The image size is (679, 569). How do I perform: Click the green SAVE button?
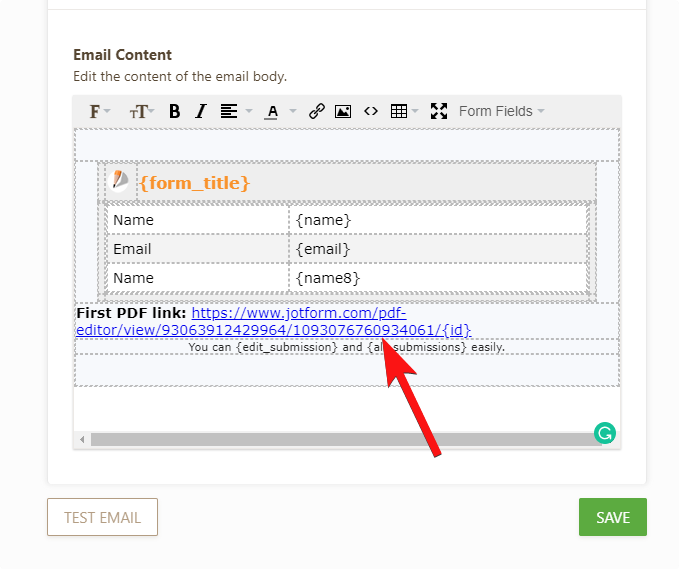pos(613,517)
